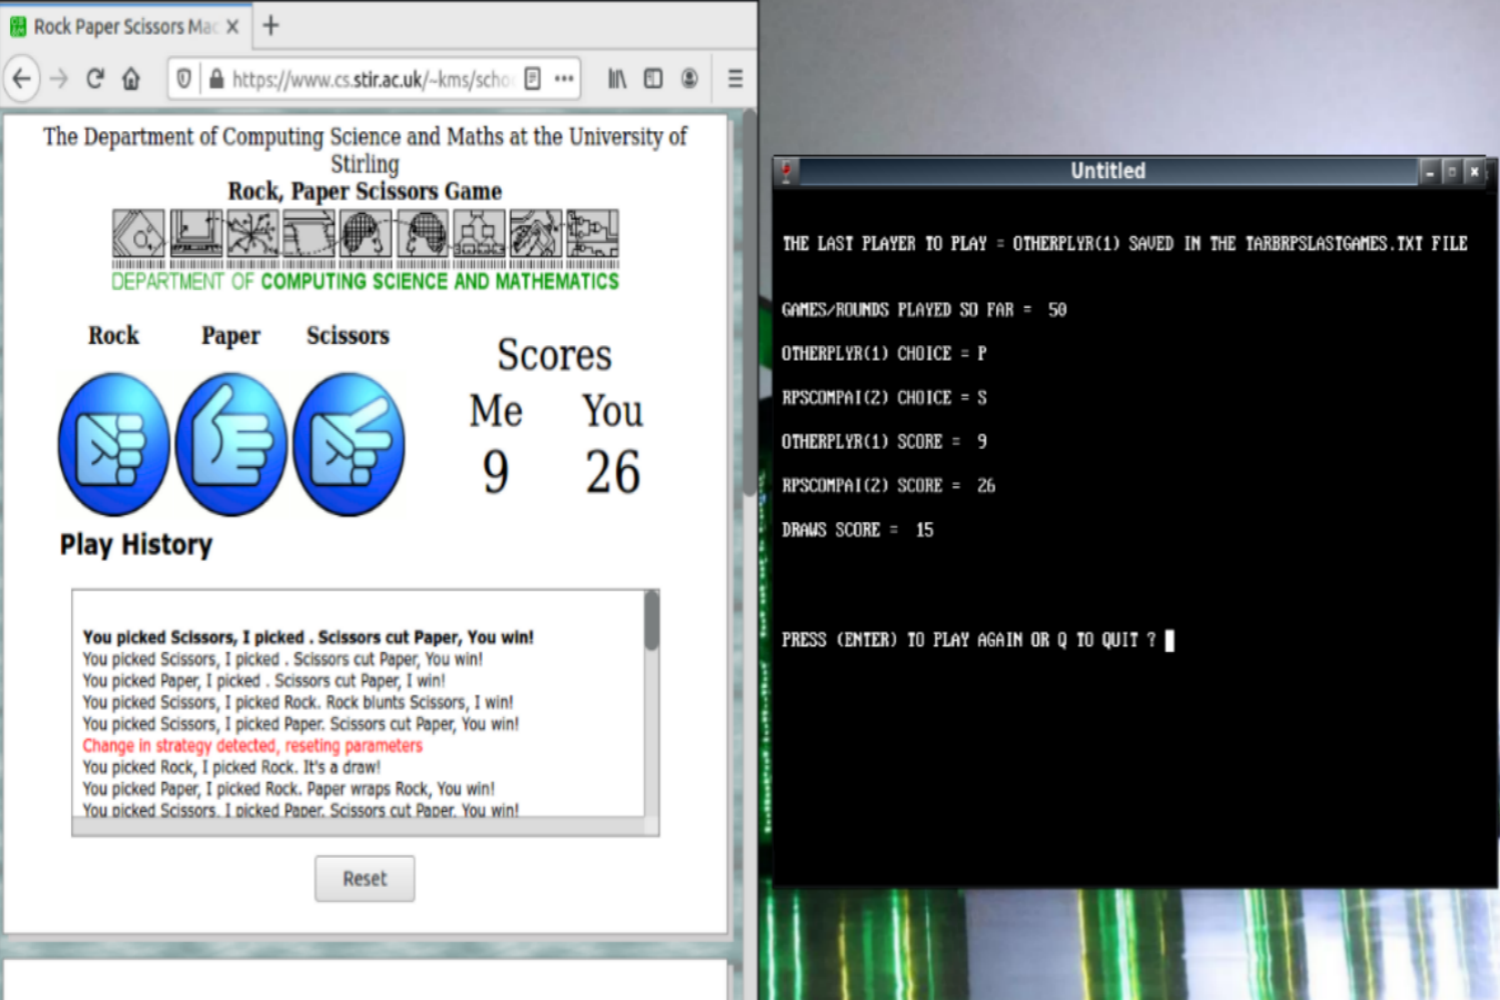Click the "Rock" label above the buttons

114,336
